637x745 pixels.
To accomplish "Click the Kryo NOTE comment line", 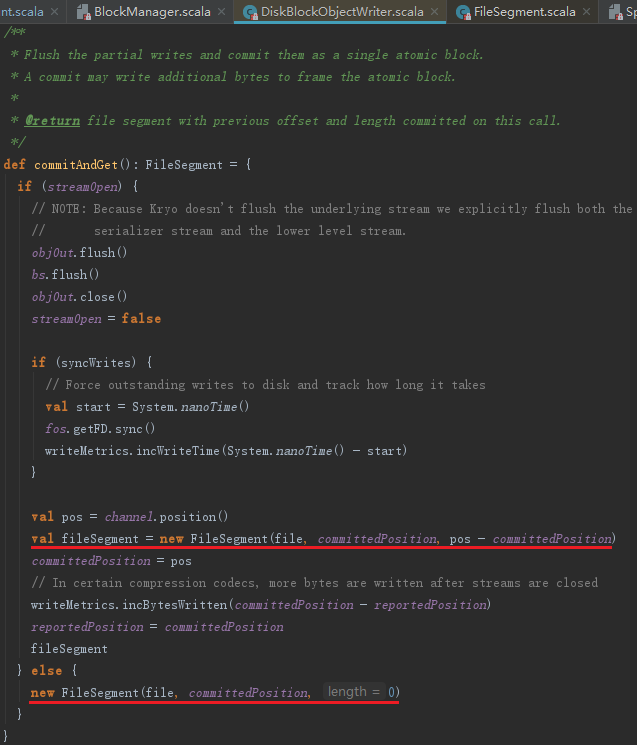I will click(332, 209).
